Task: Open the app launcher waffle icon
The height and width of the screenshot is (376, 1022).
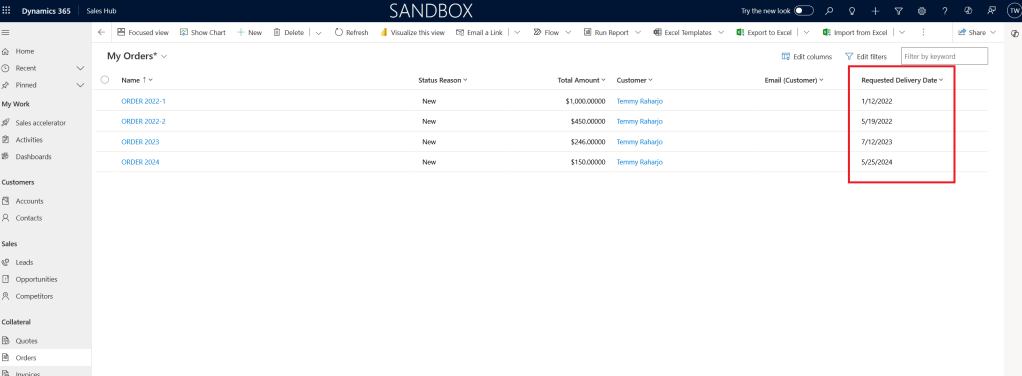Action: click(7, 11)
